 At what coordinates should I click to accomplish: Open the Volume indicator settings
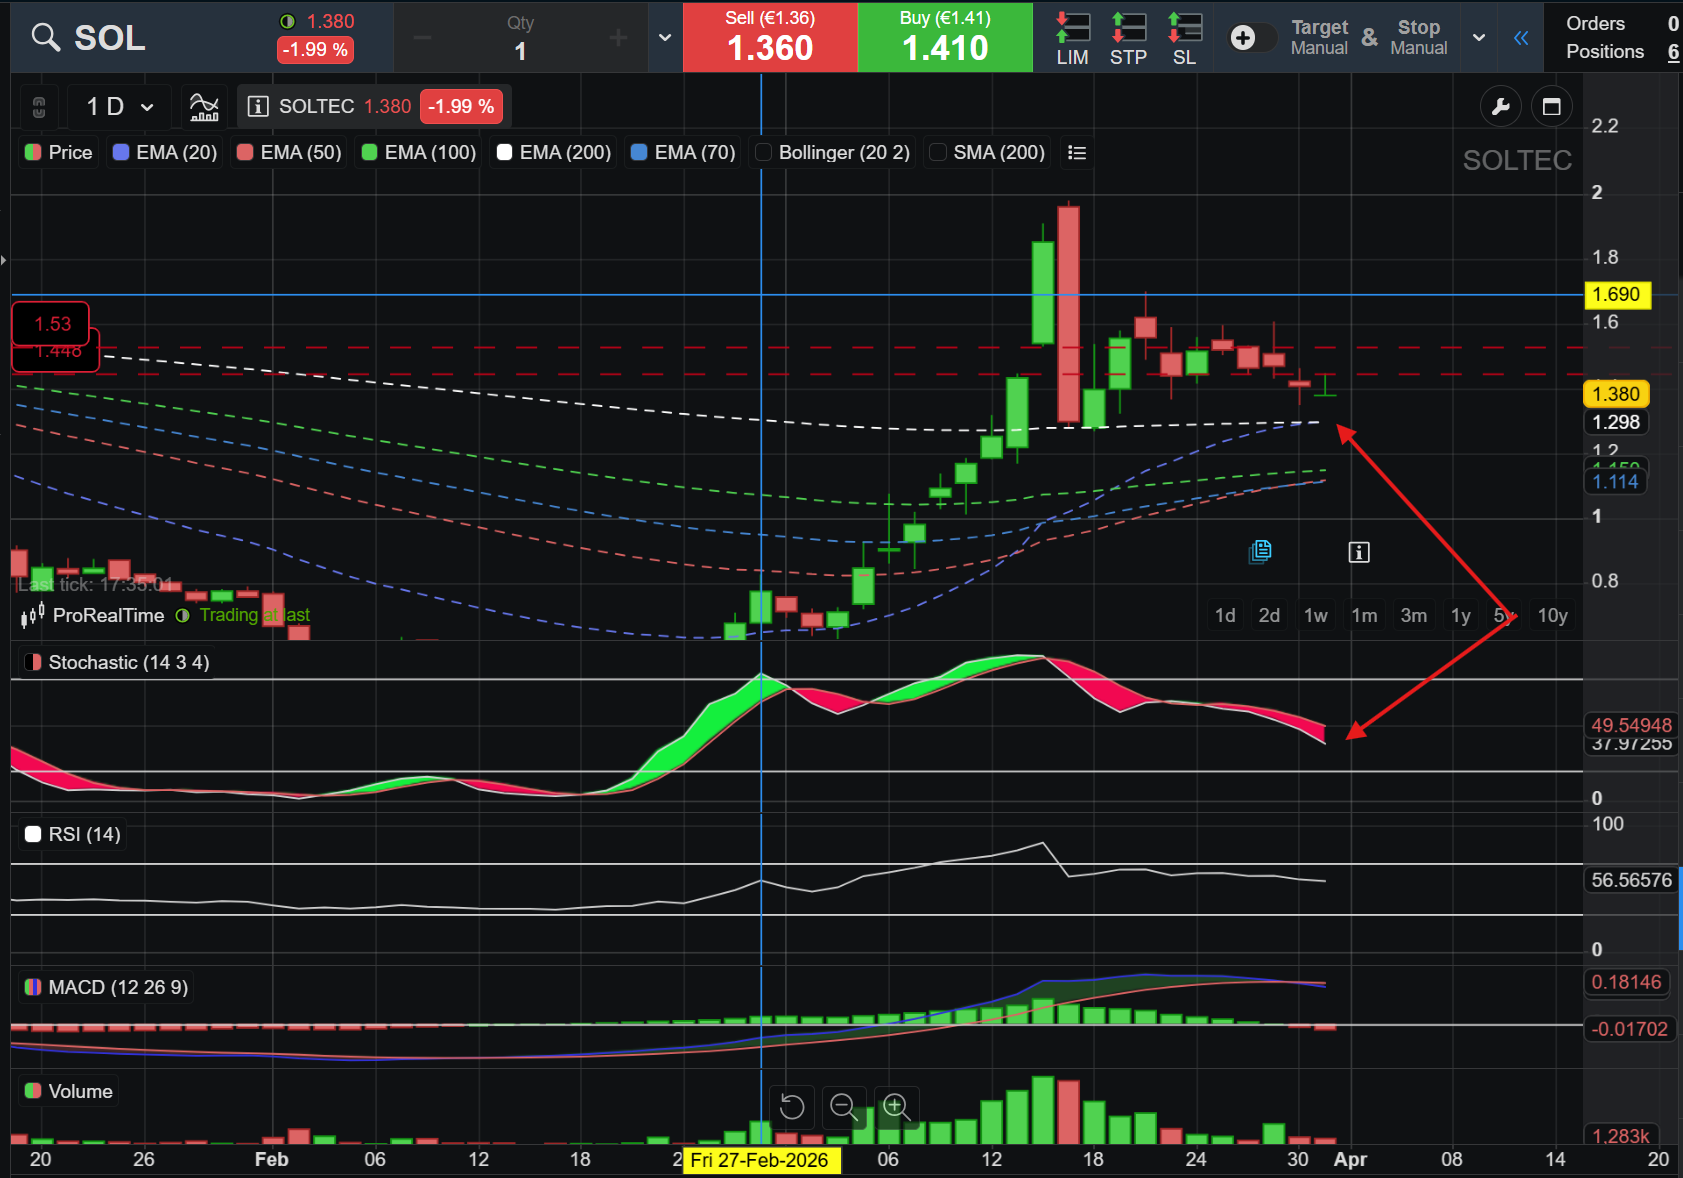point(69,1091)
